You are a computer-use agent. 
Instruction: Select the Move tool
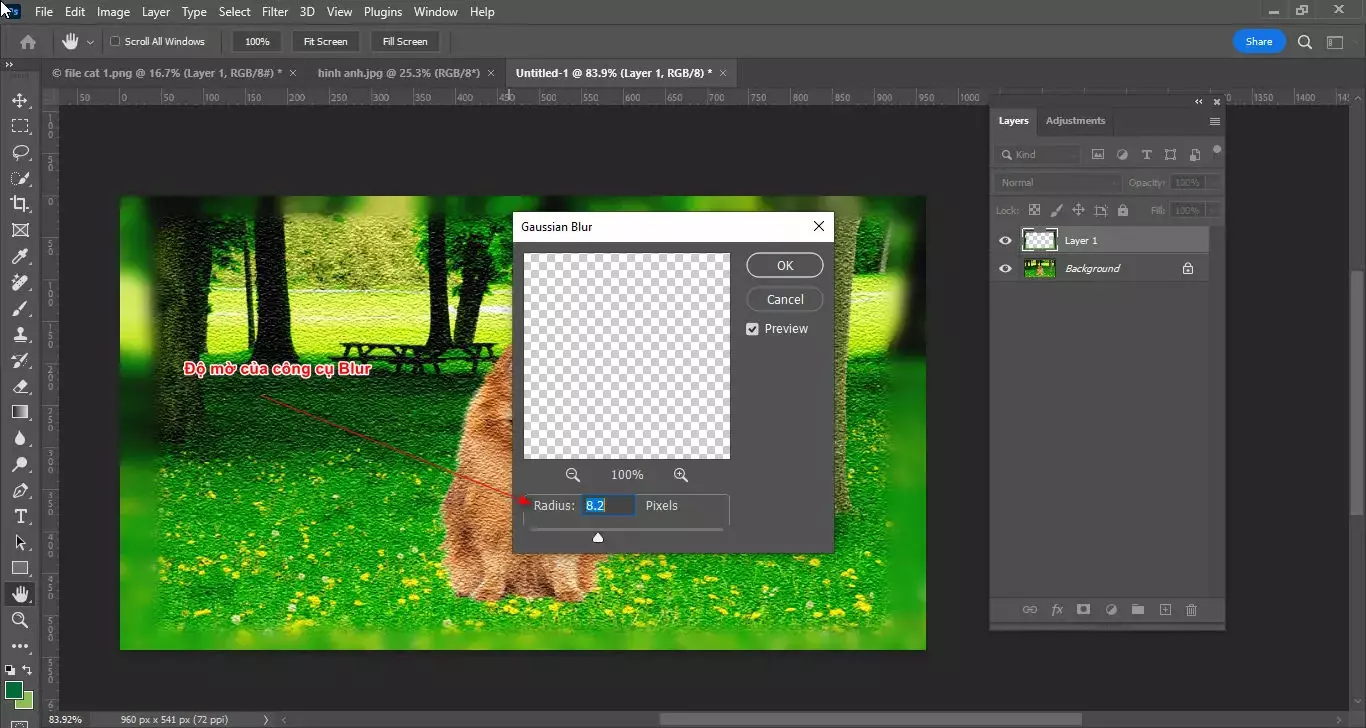[20, 100]
